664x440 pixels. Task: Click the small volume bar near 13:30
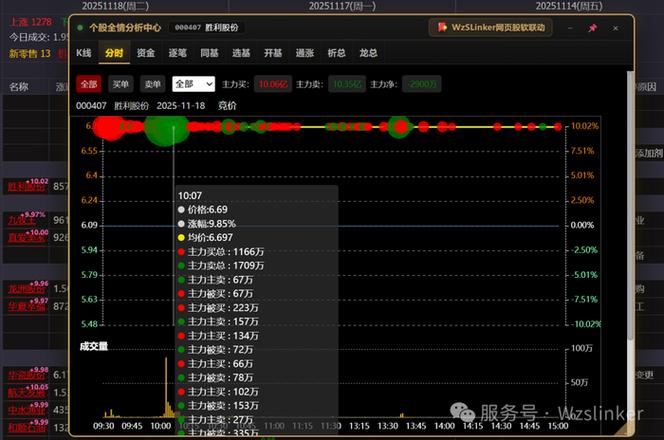pyautogui.click(x=402, y=415)
